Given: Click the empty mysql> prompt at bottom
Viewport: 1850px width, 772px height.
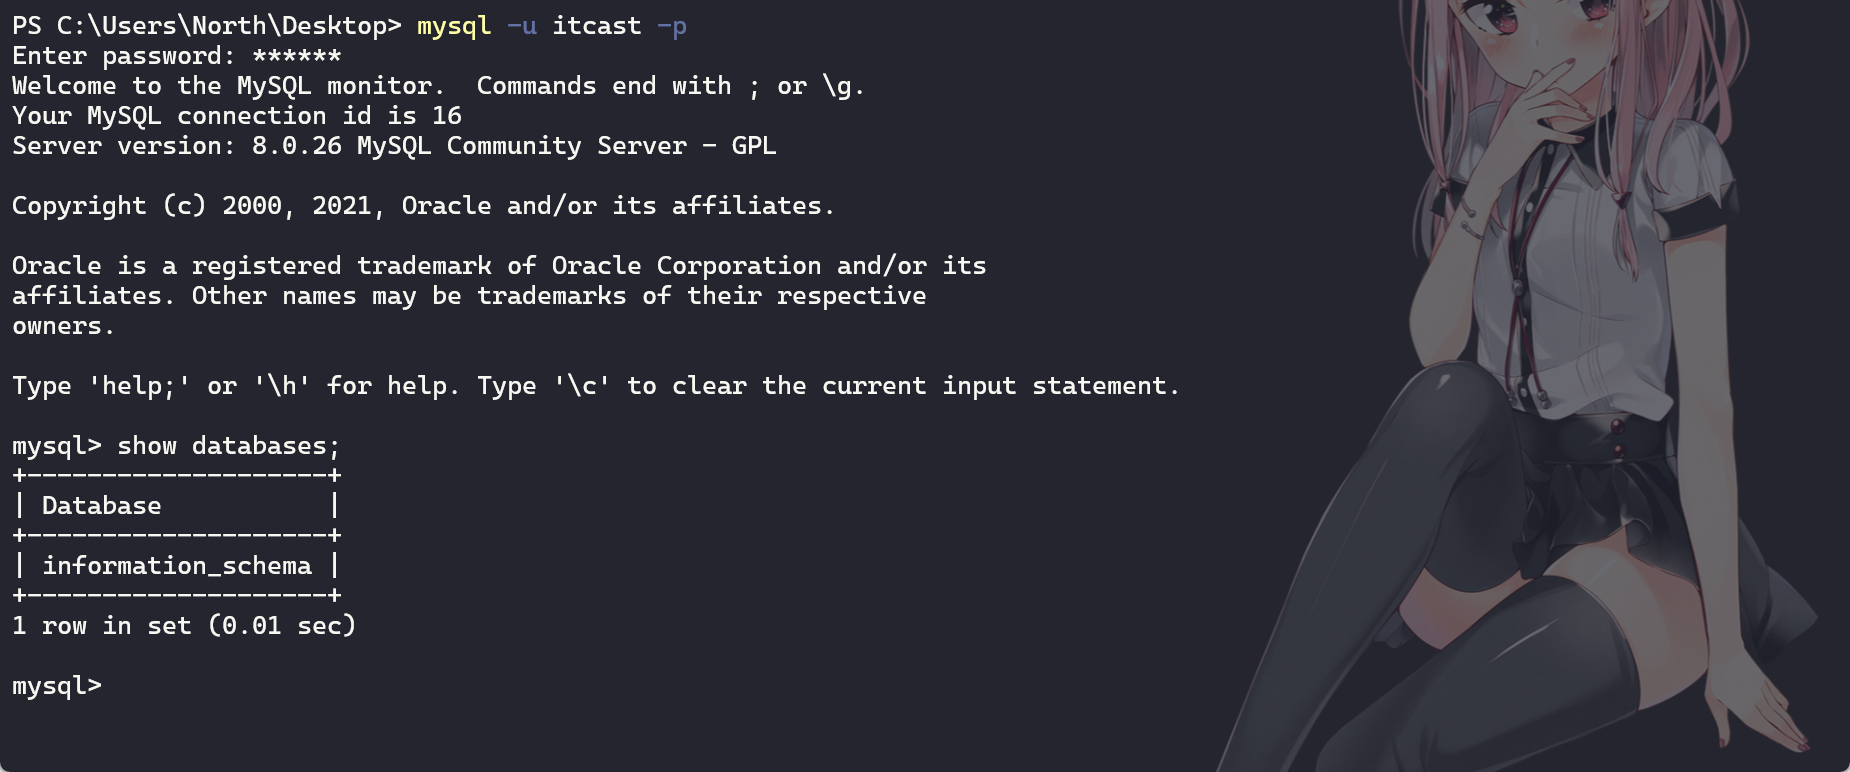Looking at the screenshot, I should (57, 686).
